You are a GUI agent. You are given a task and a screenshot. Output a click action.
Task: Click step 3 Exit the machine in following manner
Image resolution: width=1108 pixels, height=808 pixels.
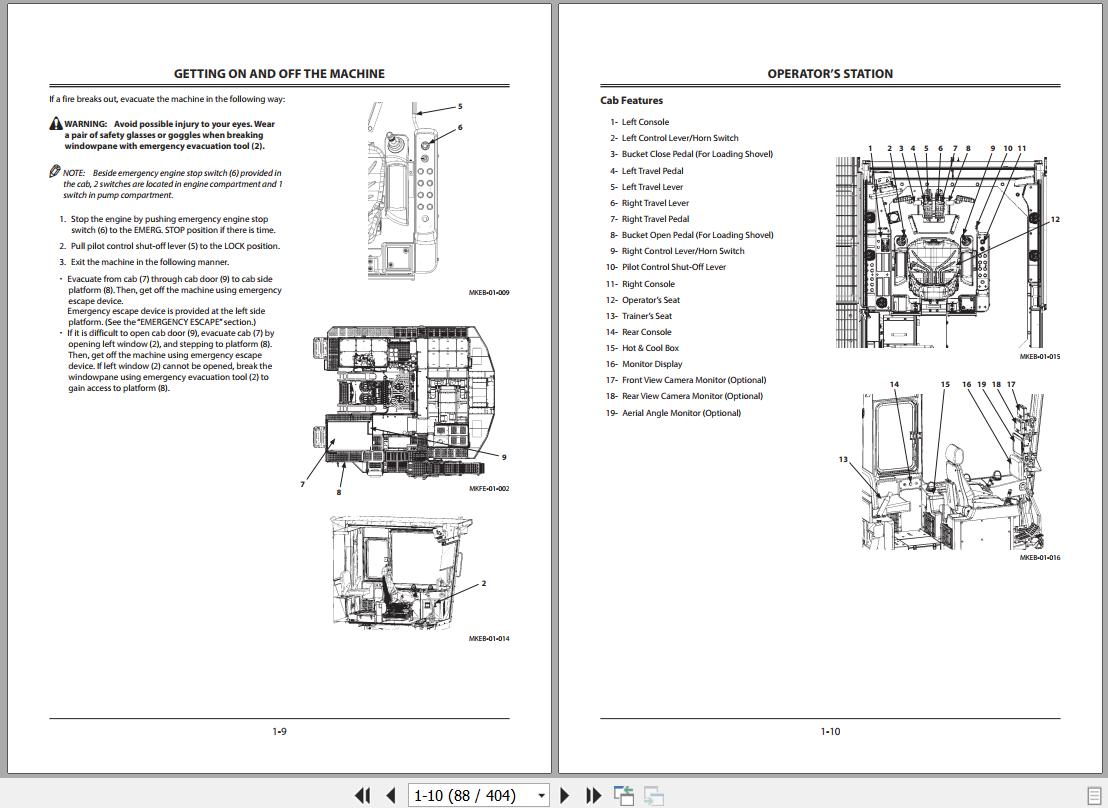pyautogui.click(x=144, y=262)
